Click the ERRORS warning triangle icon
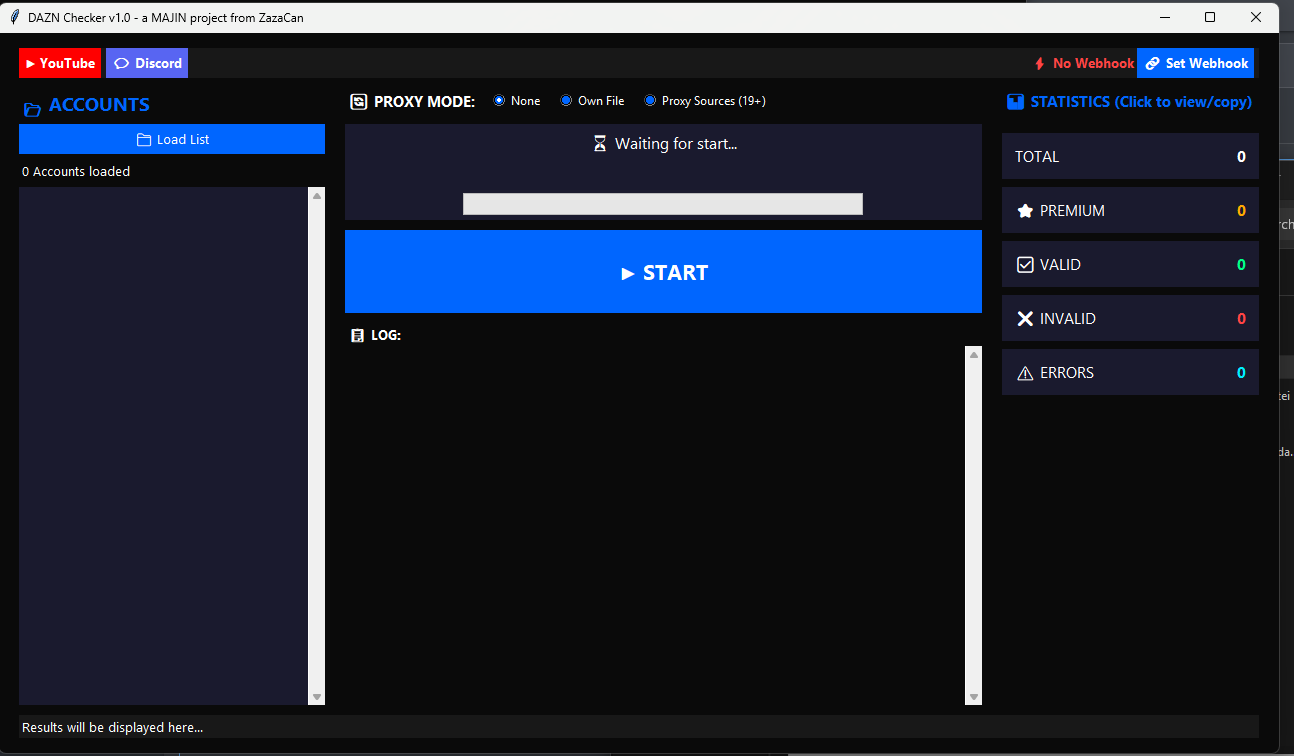1294x756 pixels. click(1025, 373)
